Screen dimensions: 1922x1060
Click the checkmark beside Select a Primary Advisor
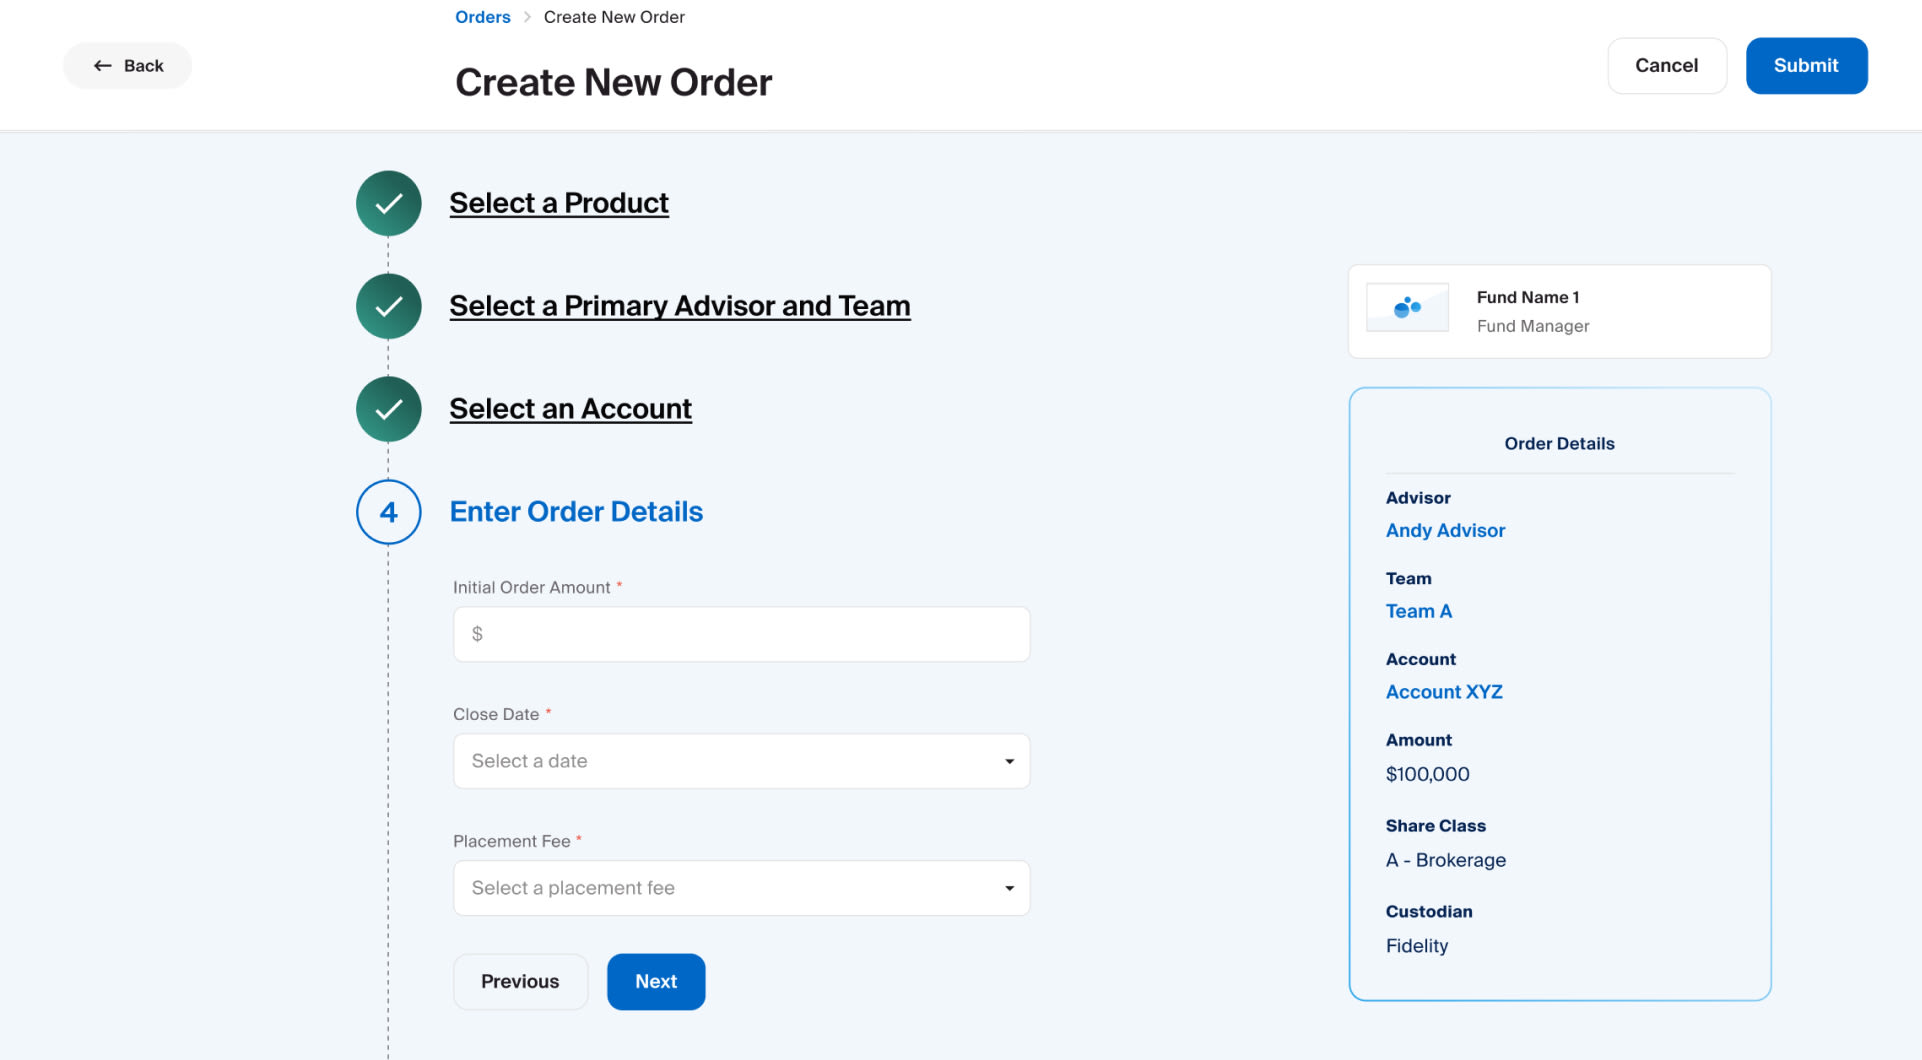click(x=388, y=306)
